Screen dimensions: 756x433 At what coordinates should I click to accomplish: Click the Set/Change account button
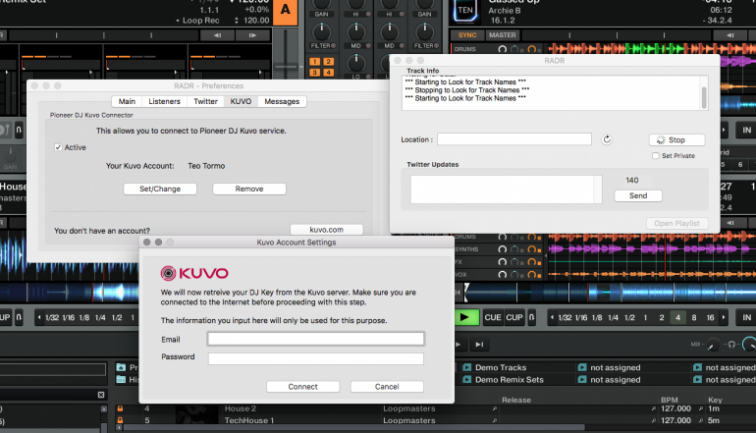click(160, 189)
